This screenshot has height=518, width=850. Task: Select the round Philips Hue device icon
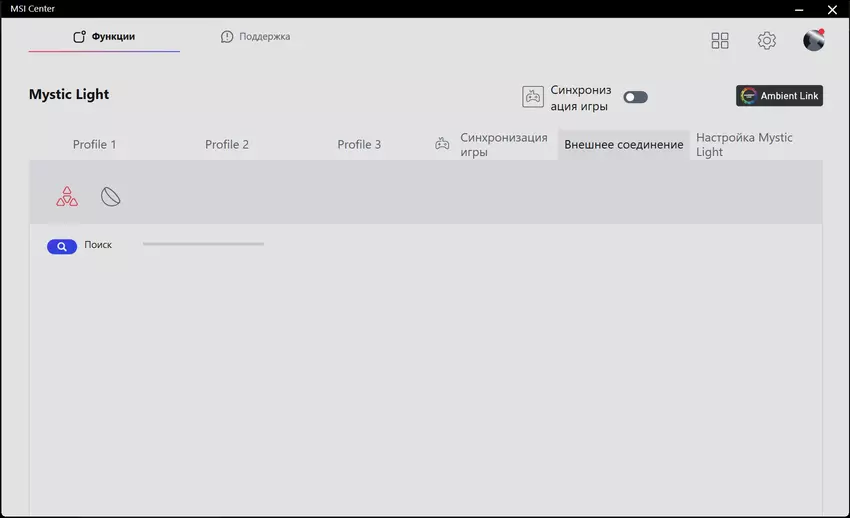(x=111, y=197)
